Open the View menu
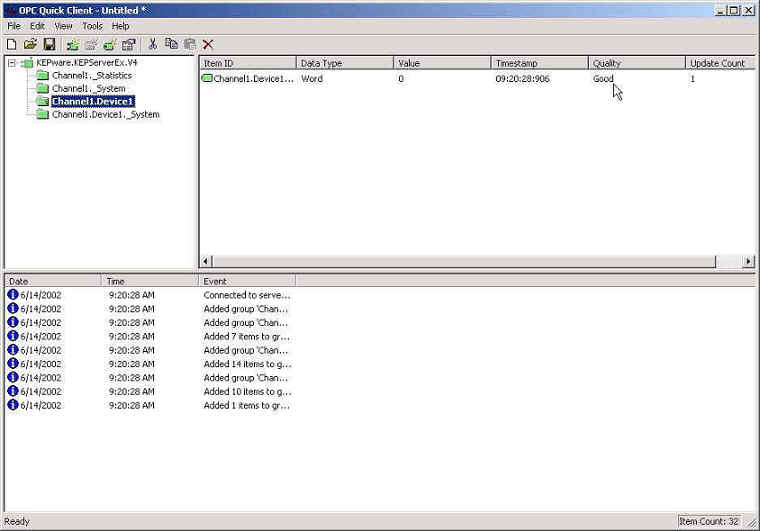Screen dimensions: 760x531 [63, 26]
